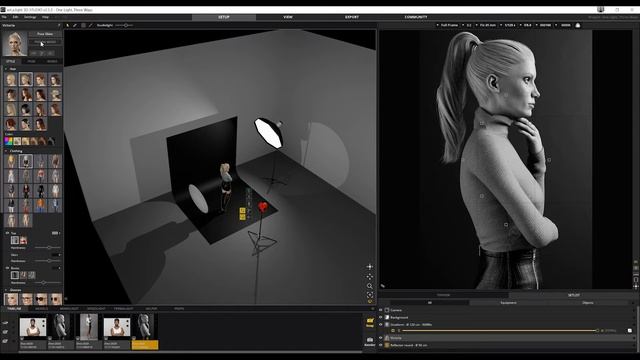Select the no-glasses face thumbnail
640x360 pixels.
(11, 299)
